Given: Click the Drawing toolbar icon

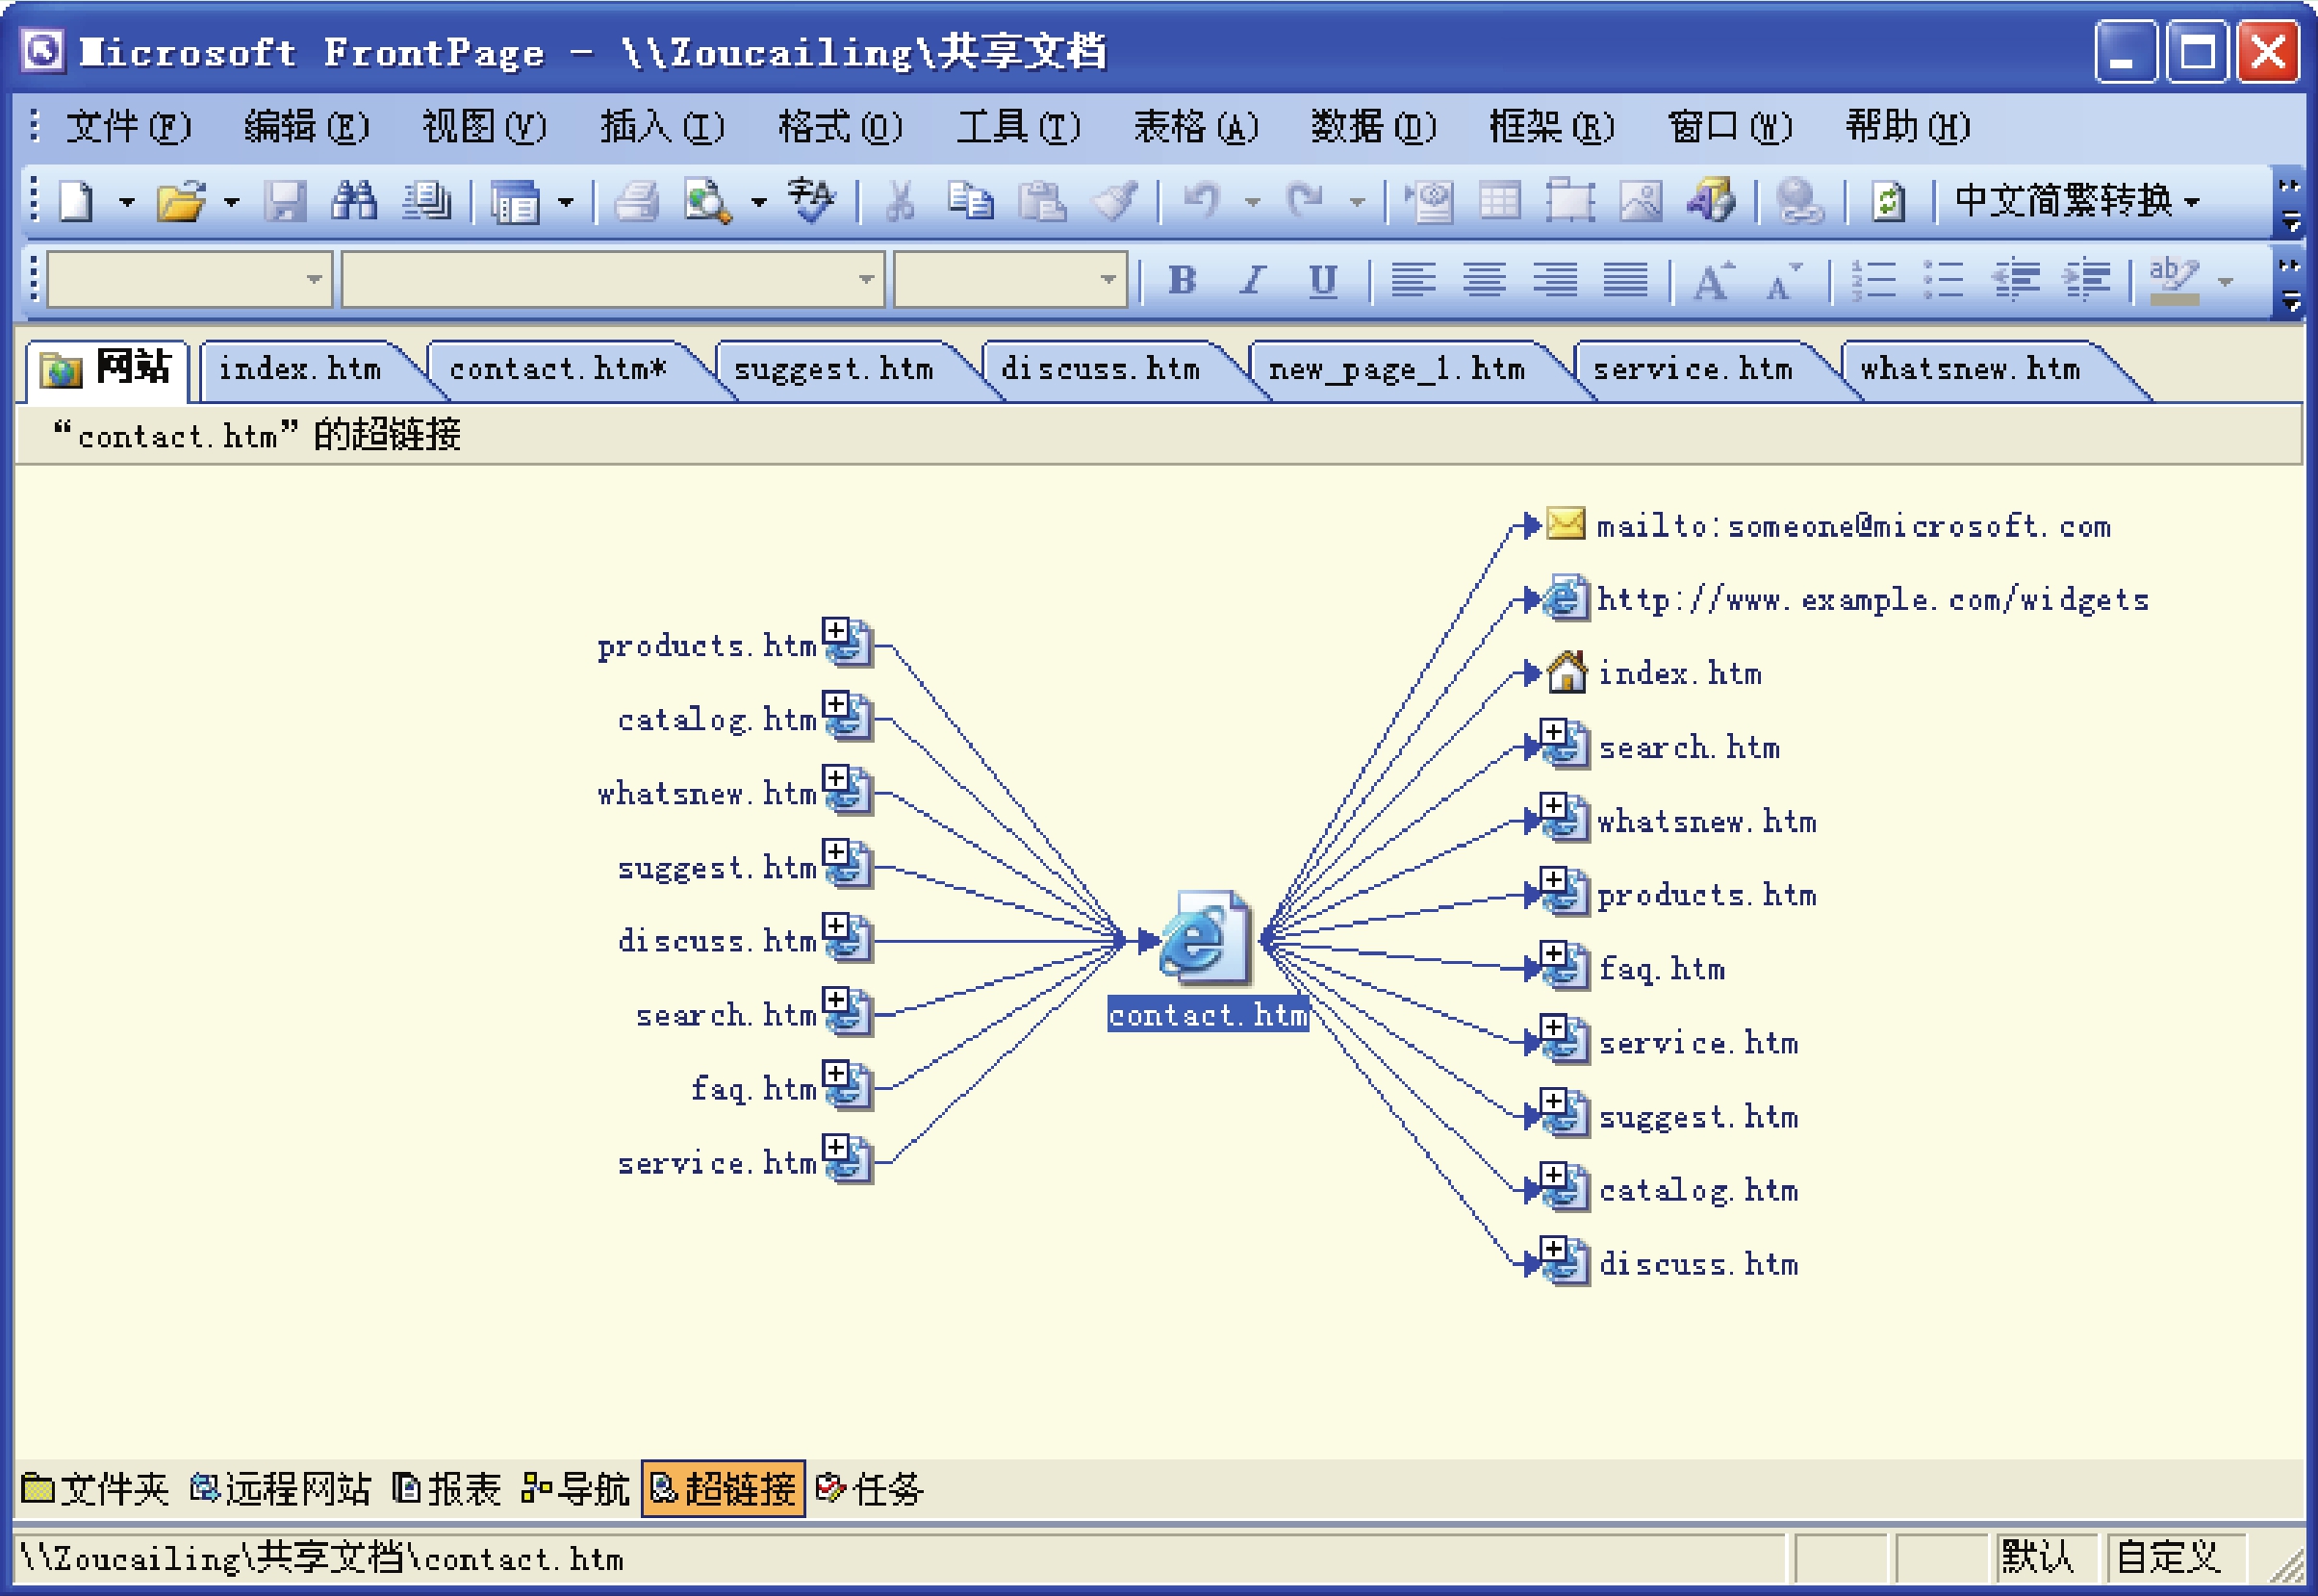Looking at the screenshot, I should tap(1712, 202).
